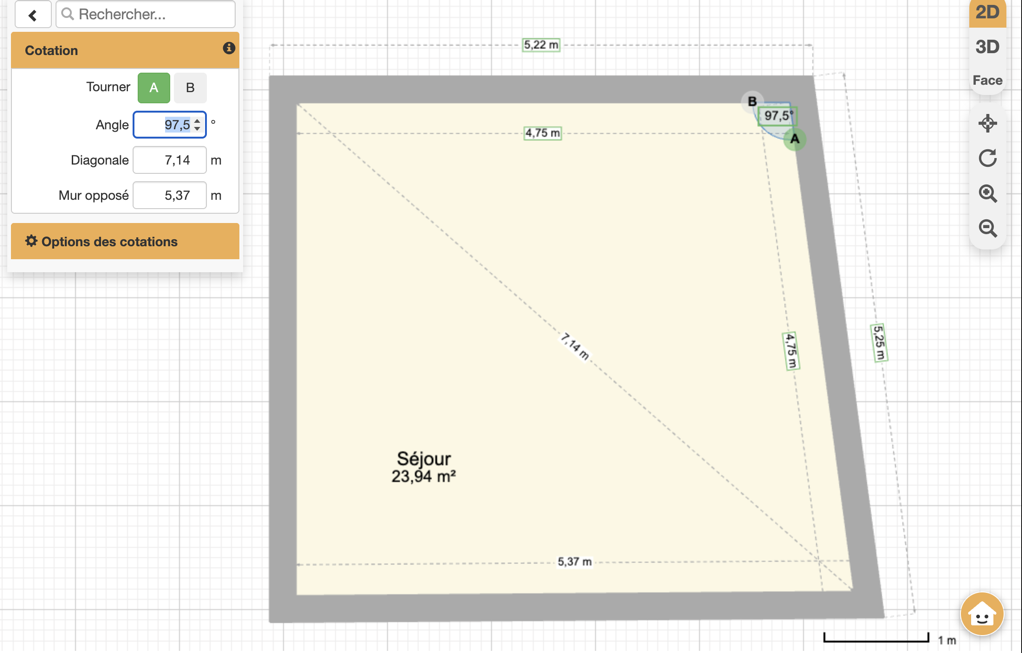Select rotation pivot B button
This screenshot has width=1022, height=653.
[x=190, y=88]
